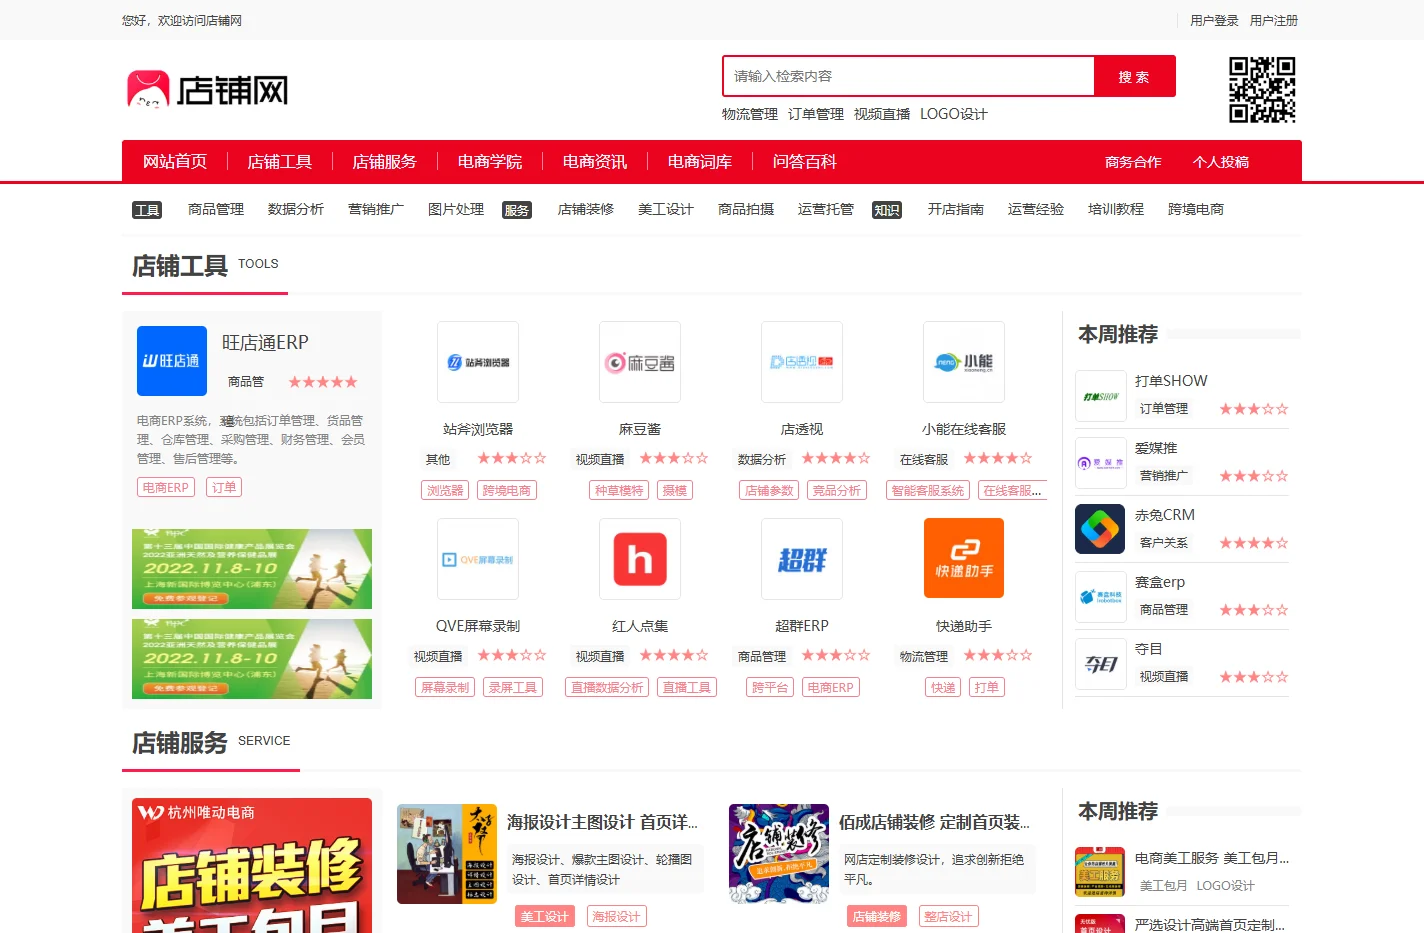The image size is (1424, 933).
Task: Open the 店铺服务 navigation item
Action: pos(385,162)
